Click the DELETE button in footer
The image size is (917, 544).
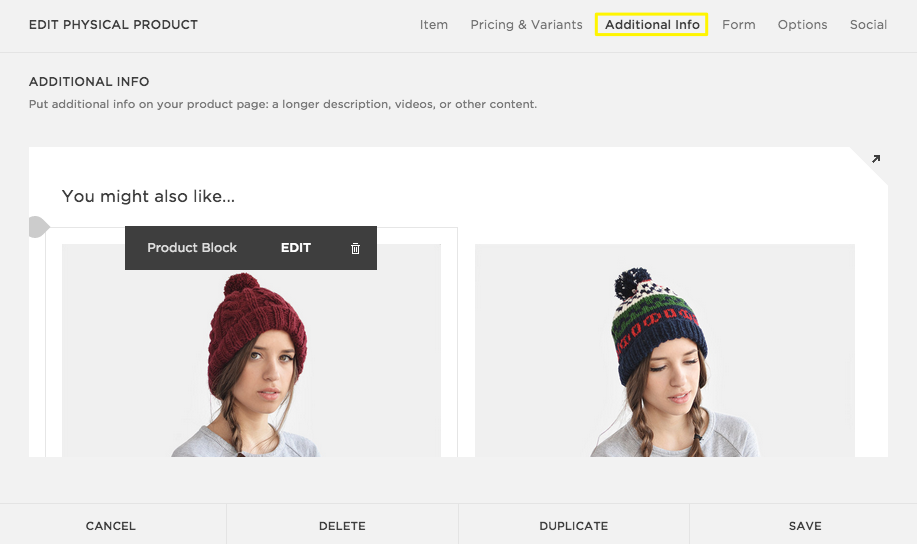point(342,526)
